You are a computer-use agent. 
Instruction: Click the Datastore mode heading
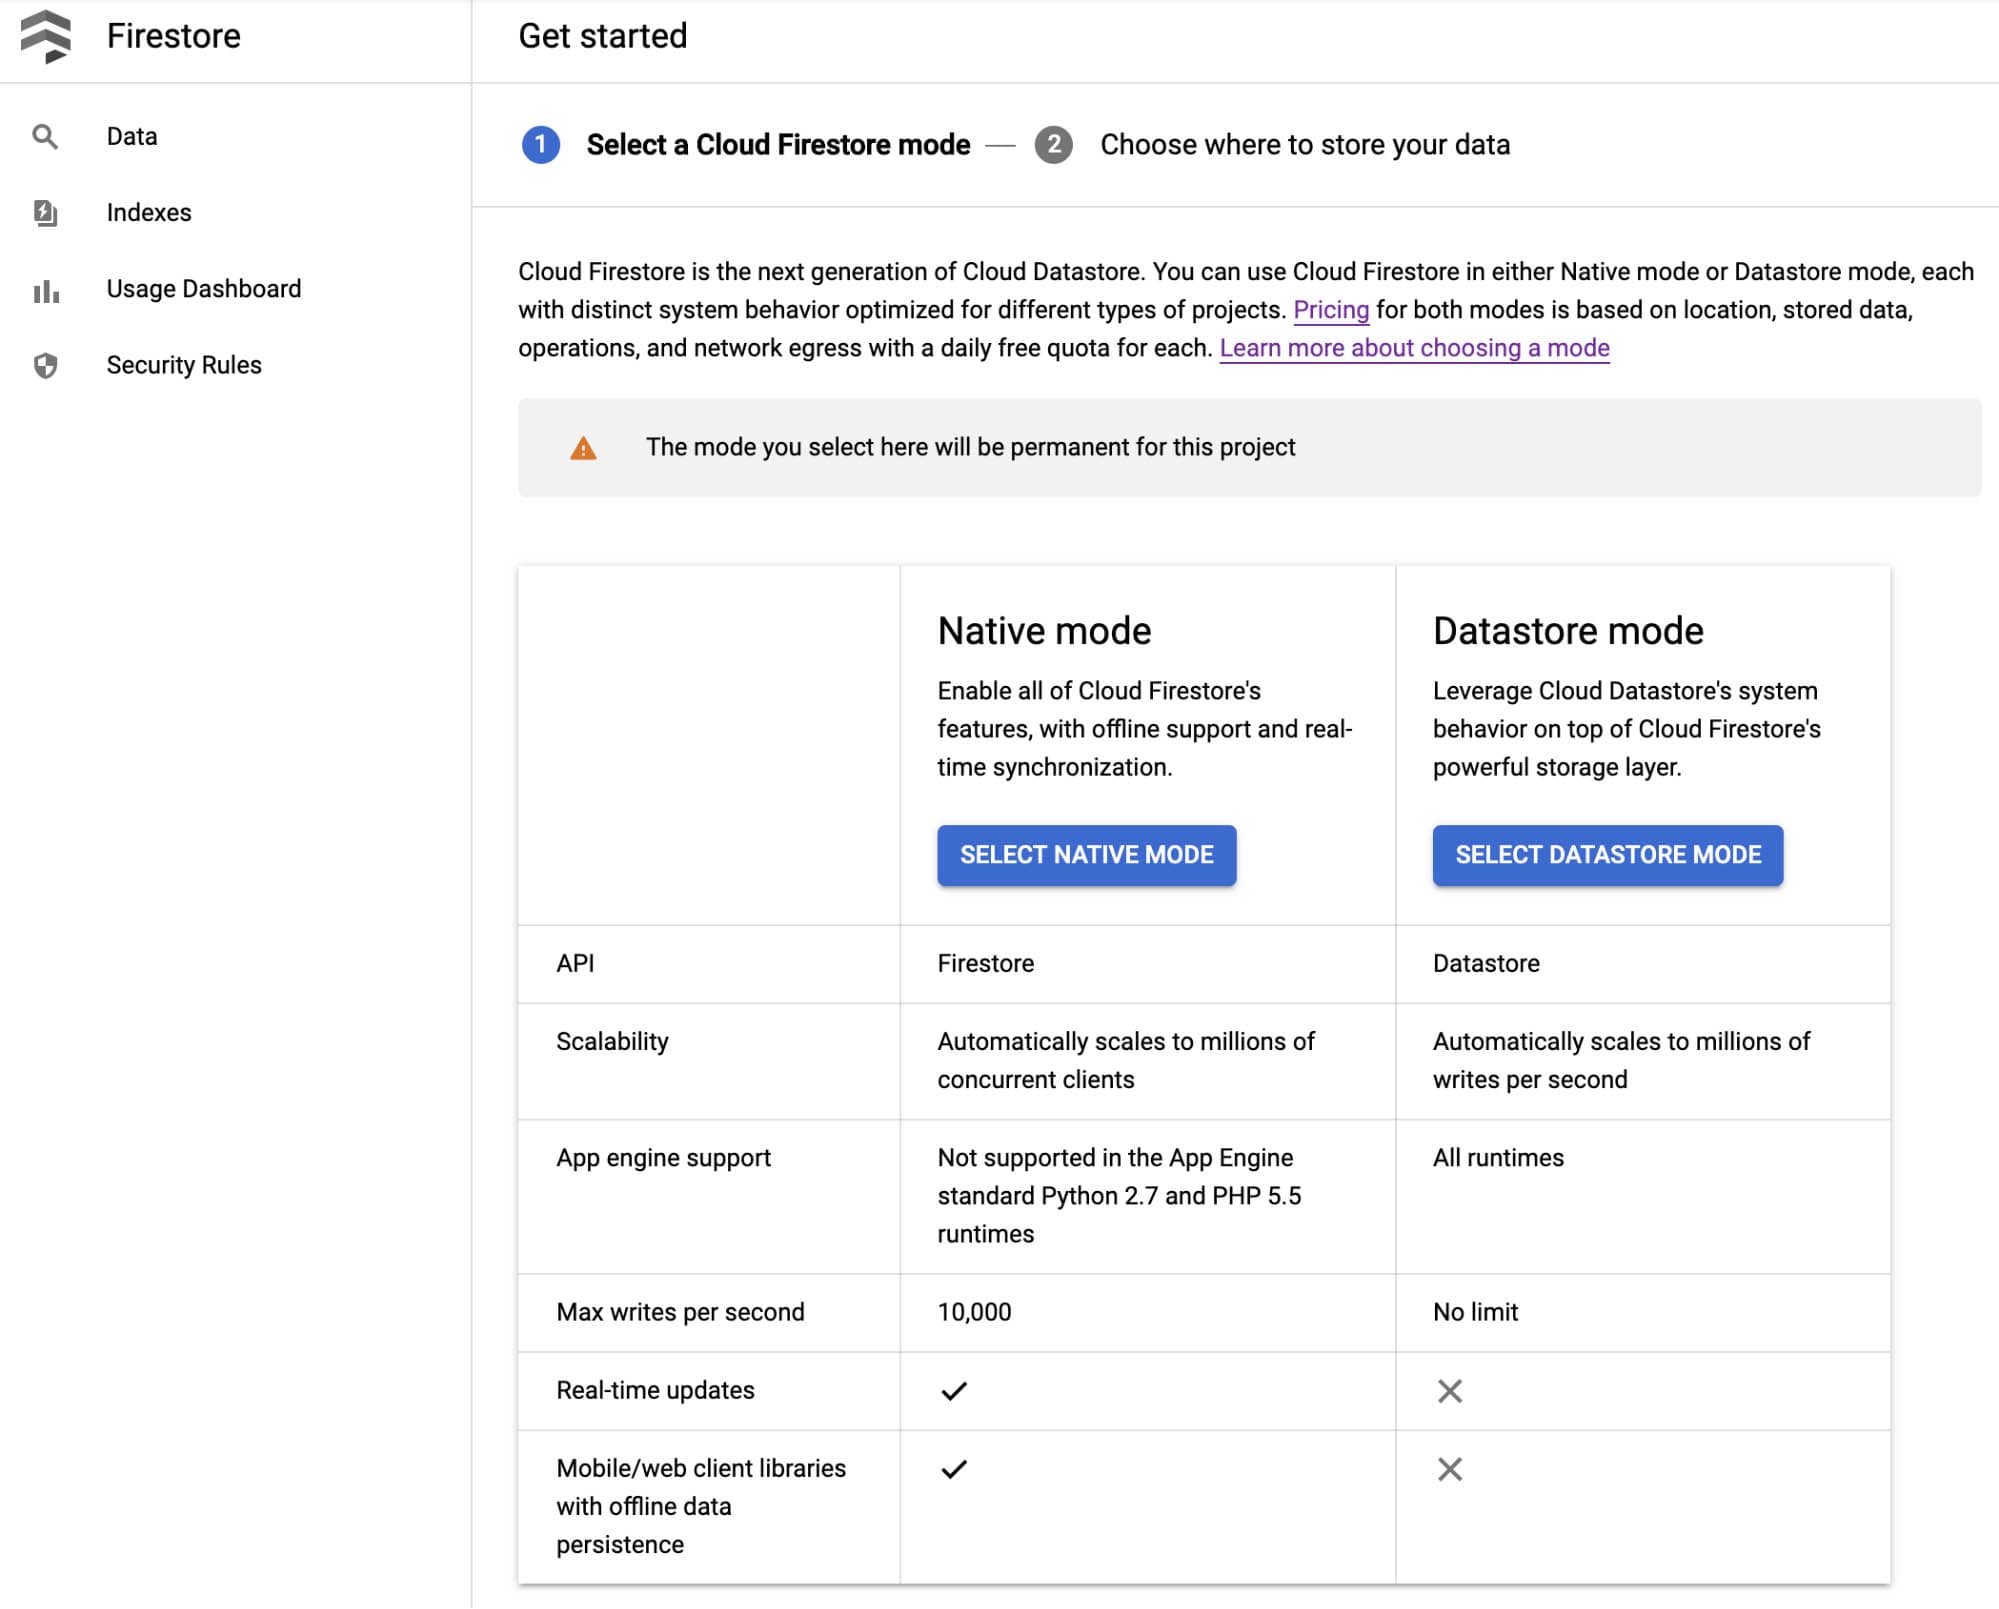[x=1568, y=631]
